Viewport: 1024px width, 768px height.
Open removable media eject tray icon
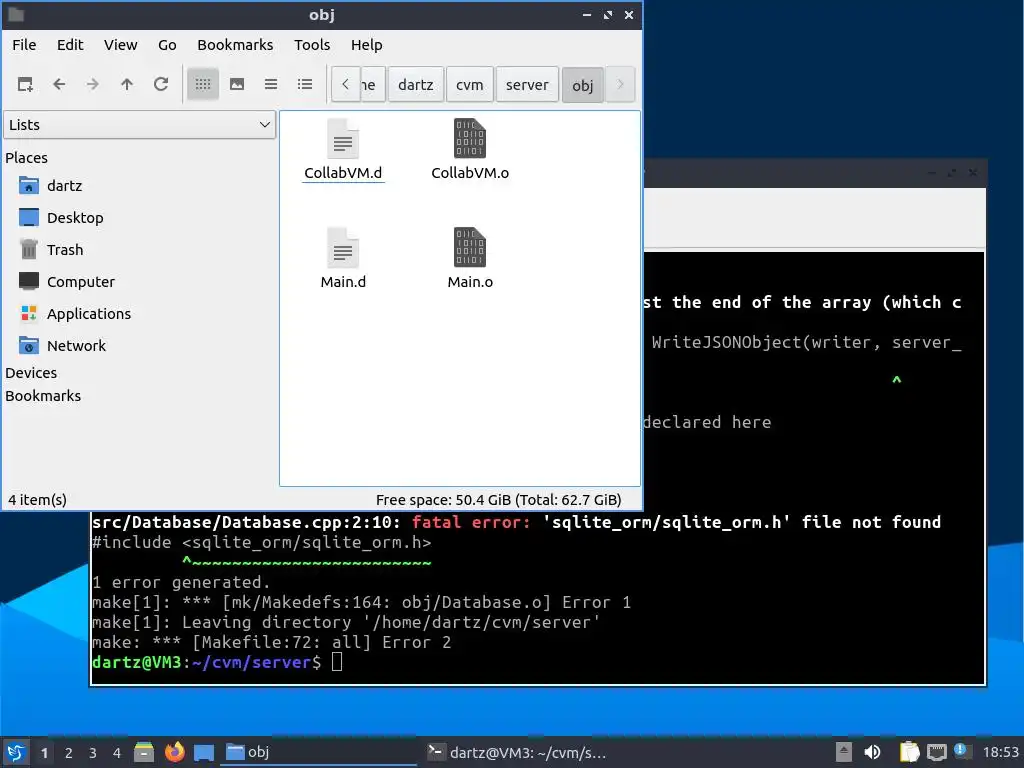(844, 752)
